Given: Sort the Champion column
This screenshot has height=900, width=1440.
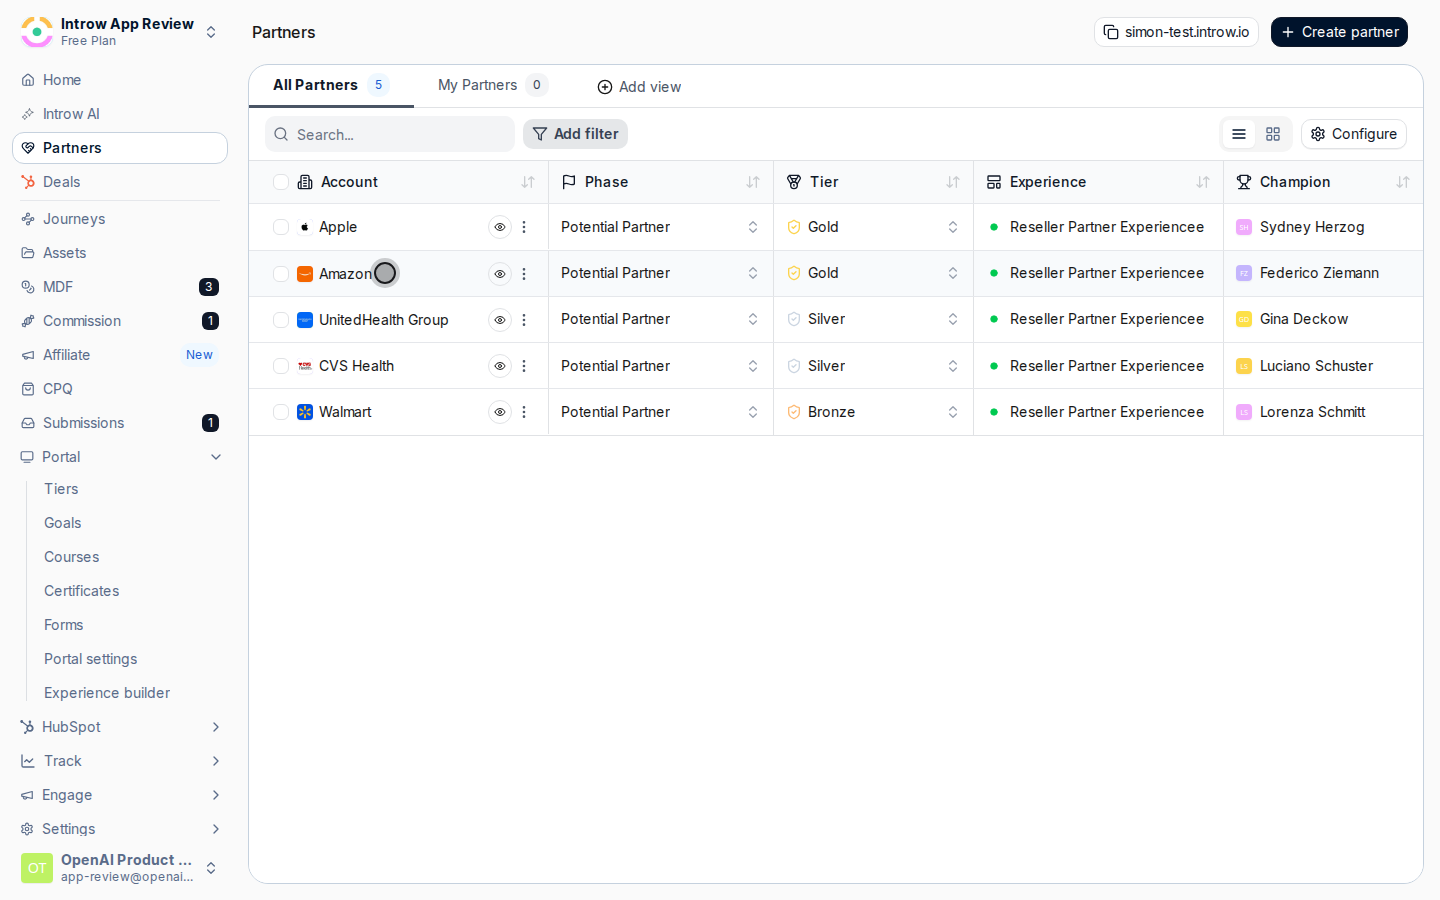Looking at the screenshot, I should click(x=1403, y=182).
